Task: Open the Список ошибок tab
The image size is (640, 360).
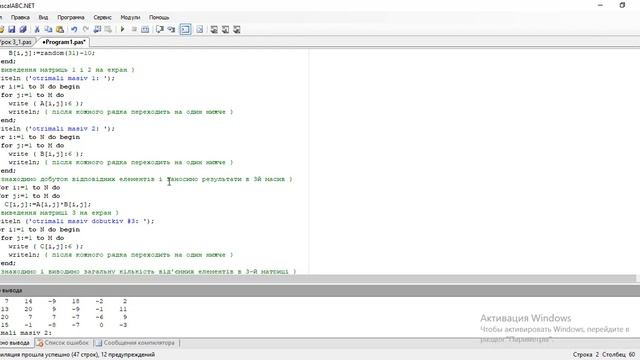Action: pos(63,343)
